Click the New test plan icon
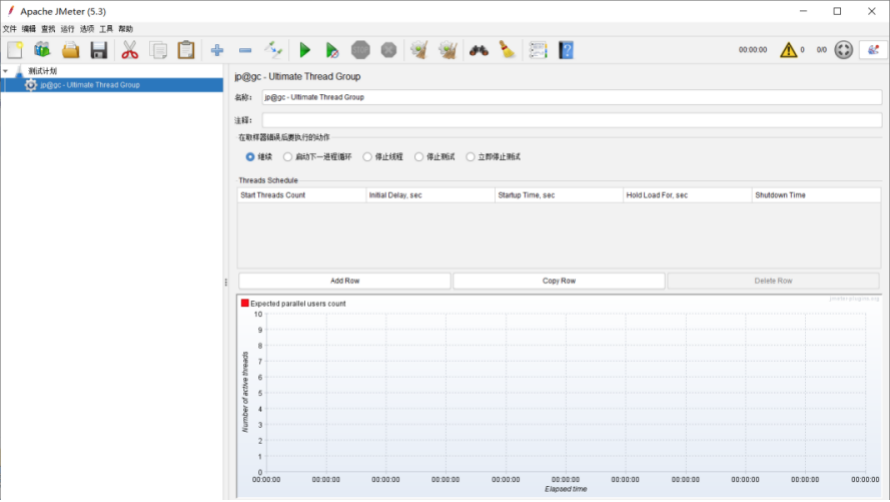The height and width of the screenshot is (502, 890). click(x=15, y=50)
